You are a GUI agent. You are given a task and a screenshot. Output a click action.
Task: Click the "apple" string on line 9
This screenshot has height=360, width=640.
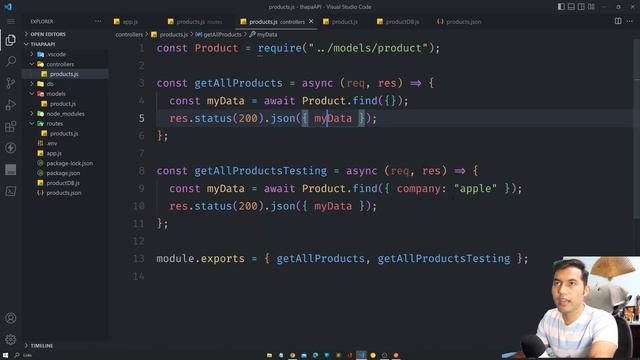pyautogui.click(x=475, y=189)
